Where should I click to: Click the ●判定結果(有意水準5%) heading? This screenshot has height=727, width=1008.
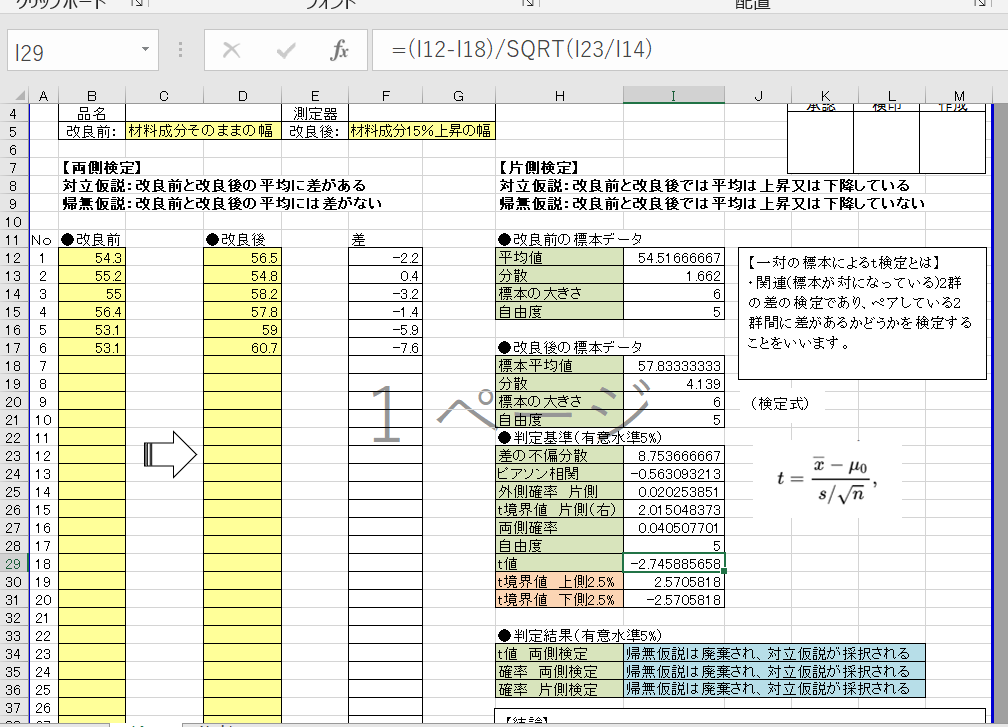pos(579,636)
